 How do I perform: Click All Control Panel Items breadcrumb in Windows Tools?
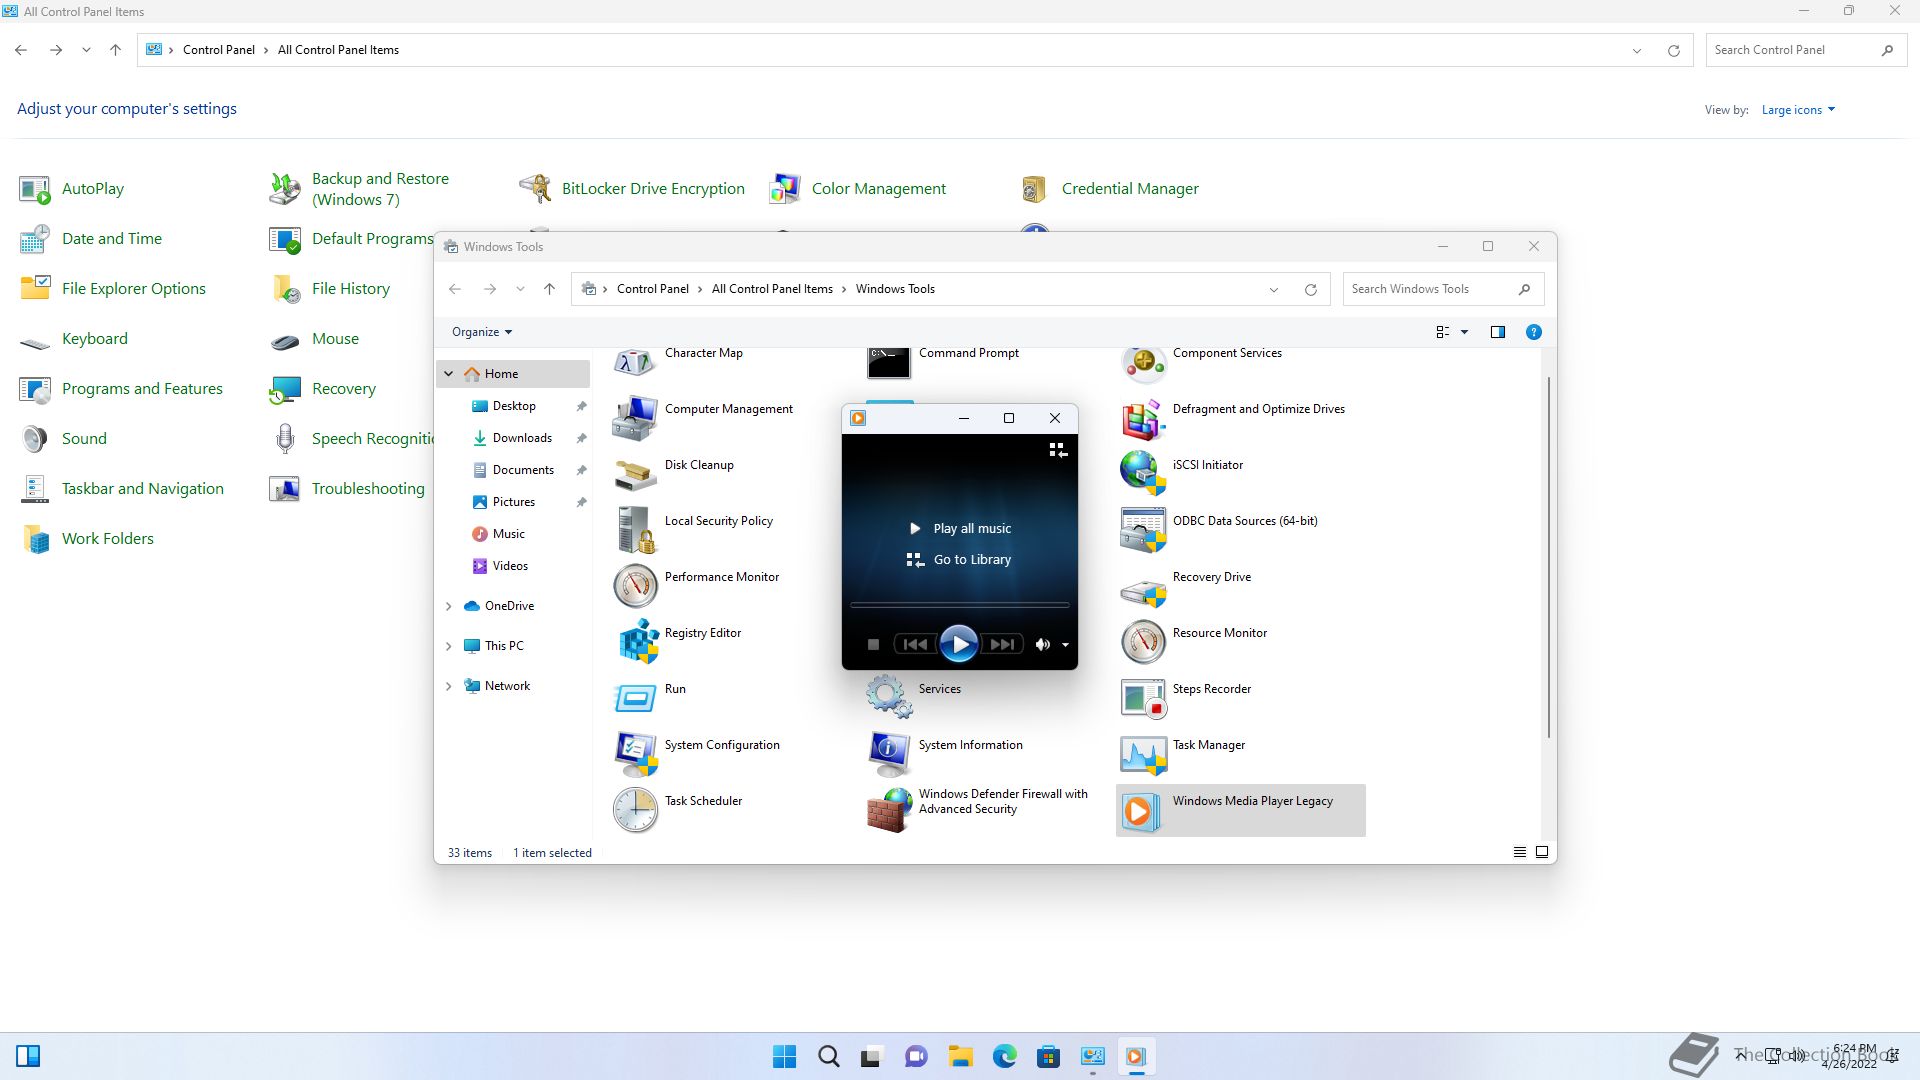(x=772, y=289)
